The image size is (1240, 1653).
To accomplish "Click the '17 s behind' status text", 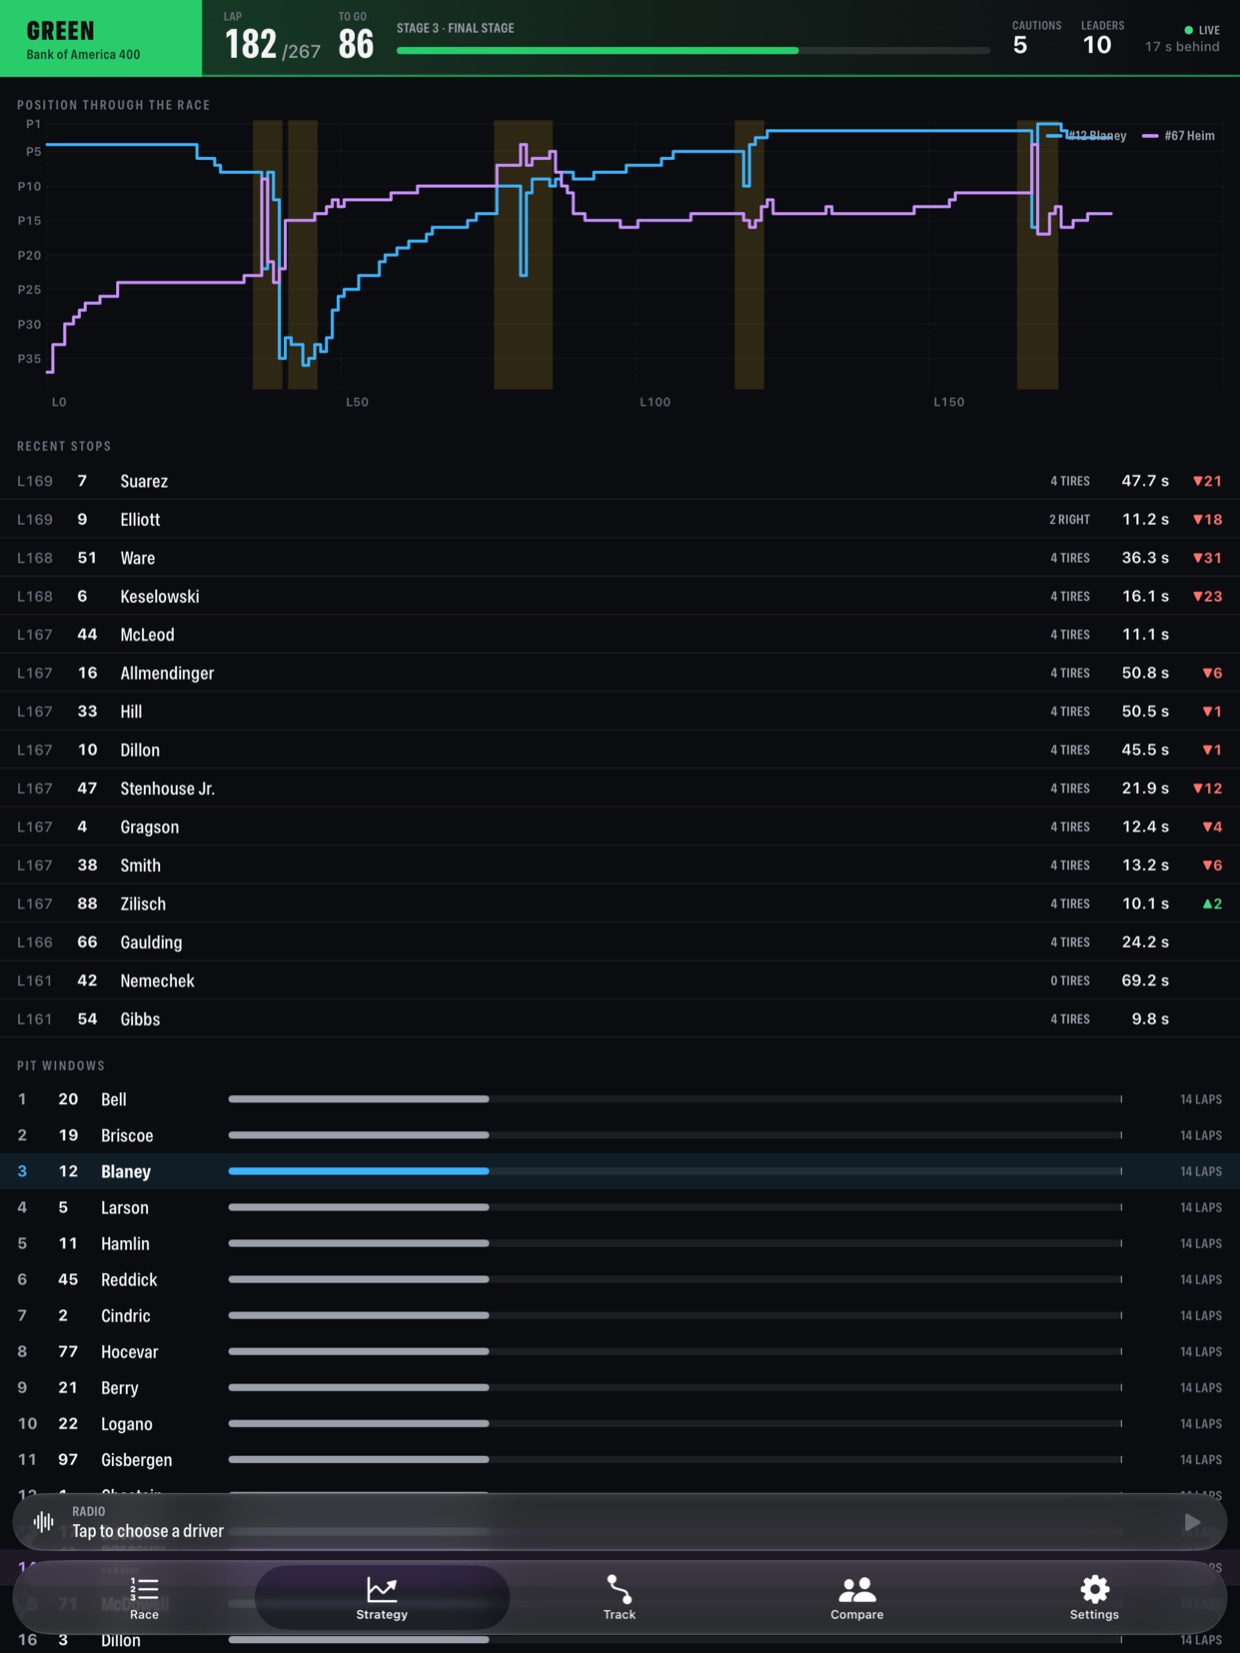I will (x=1182, y=47).
